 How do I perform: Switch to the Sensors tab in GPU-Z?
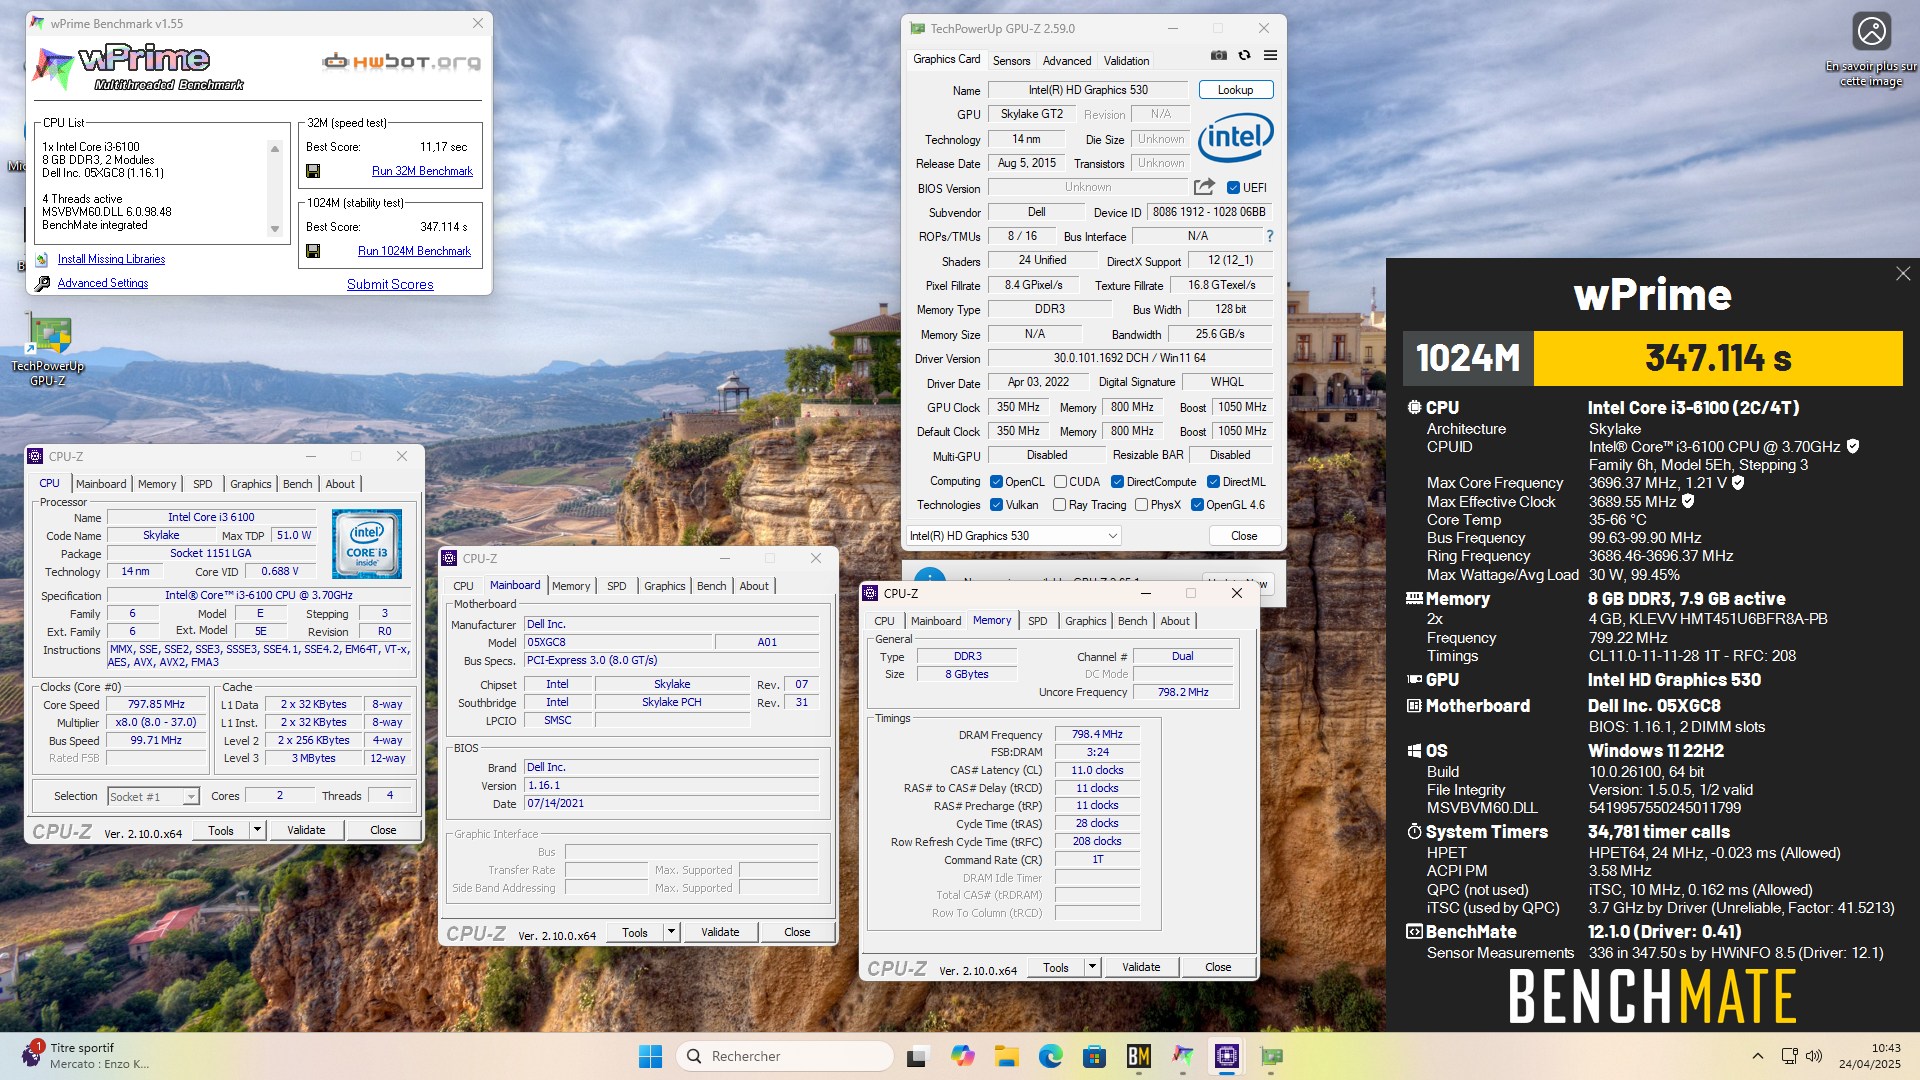(1011, 61)
